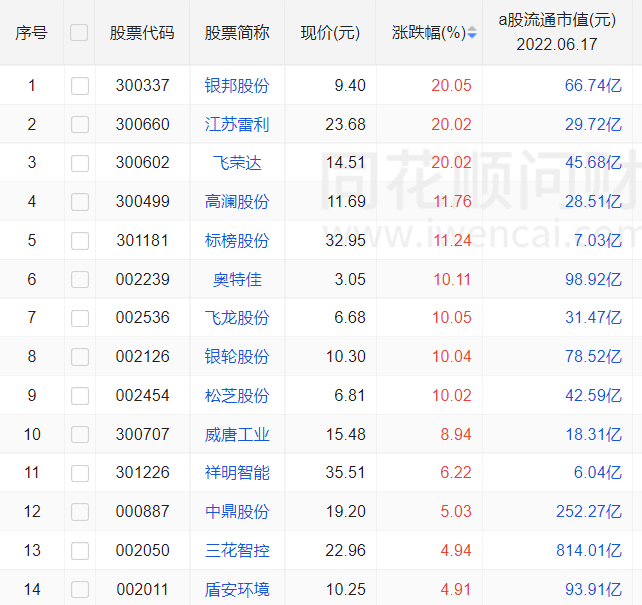Open the 7.03亿 market cap link
Image resolution: width=642 pixels, height=605 pixels.
point(598,241)
